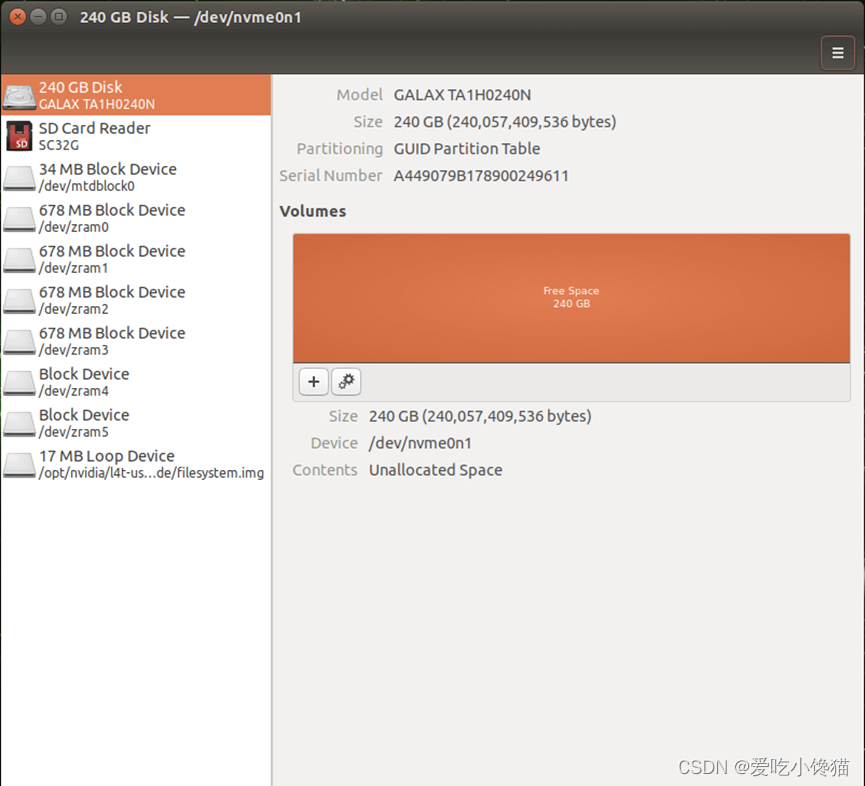Click the serial number A449079B178900249611
Screen dimensions: 865x786
[480, 176]
